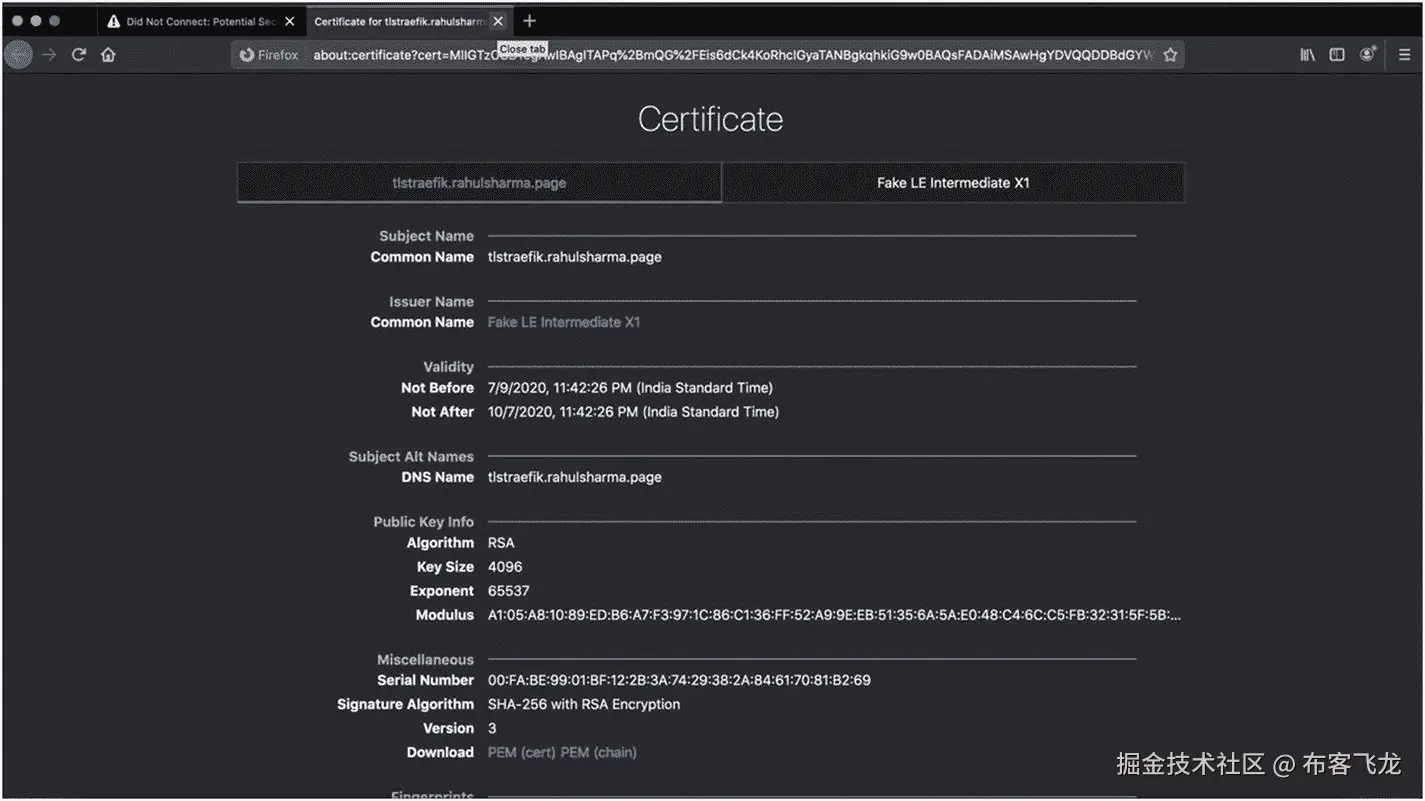Click the Public Key Info section label
Screen dimensions: 1425x801
tap(423, 521)
